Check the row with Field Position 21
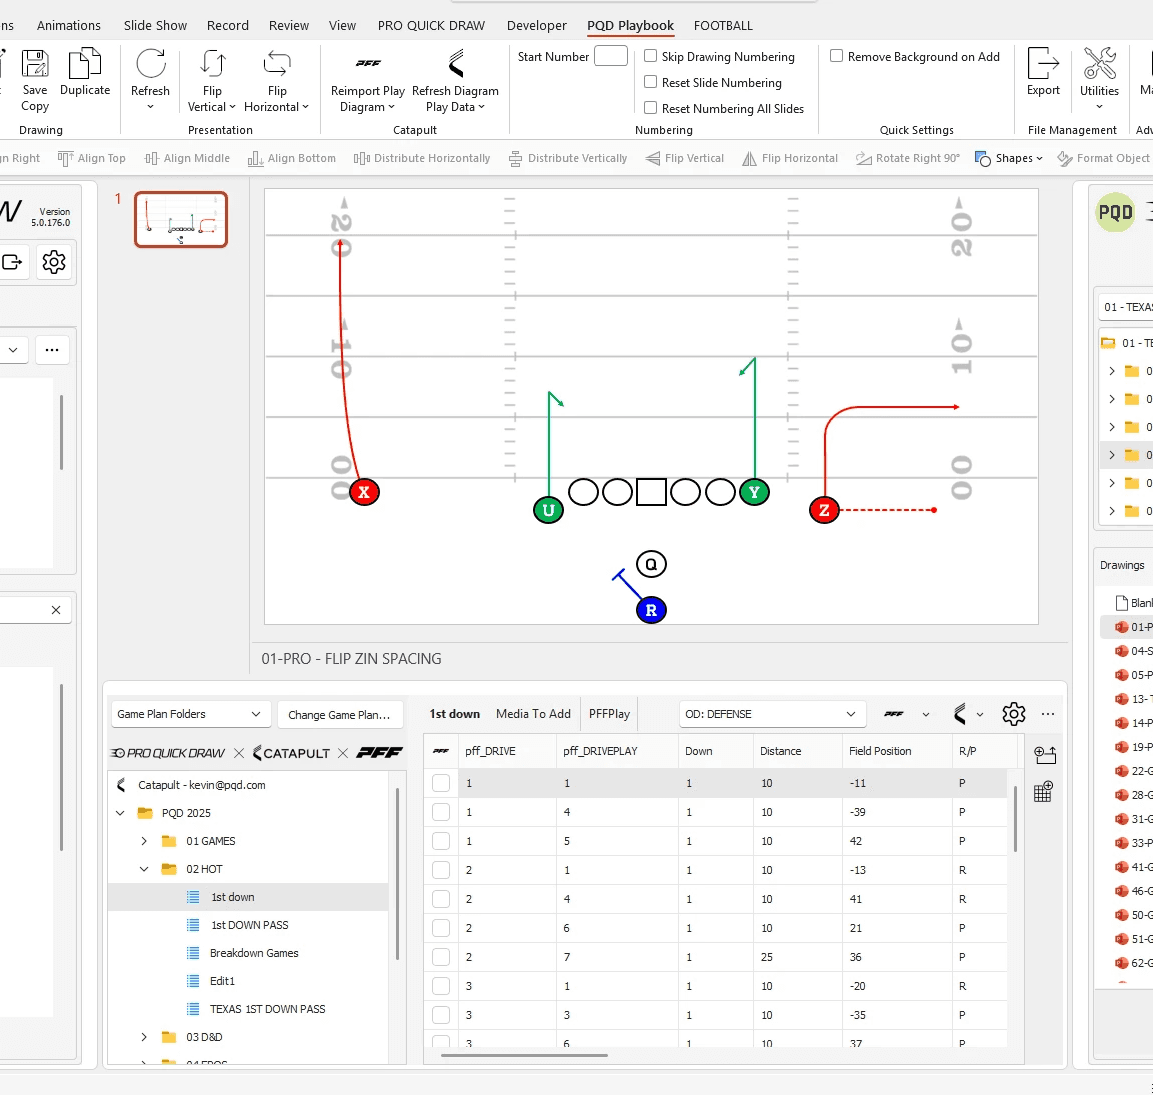Viewport: 1153px width, 1095px height. pos(441,928)
